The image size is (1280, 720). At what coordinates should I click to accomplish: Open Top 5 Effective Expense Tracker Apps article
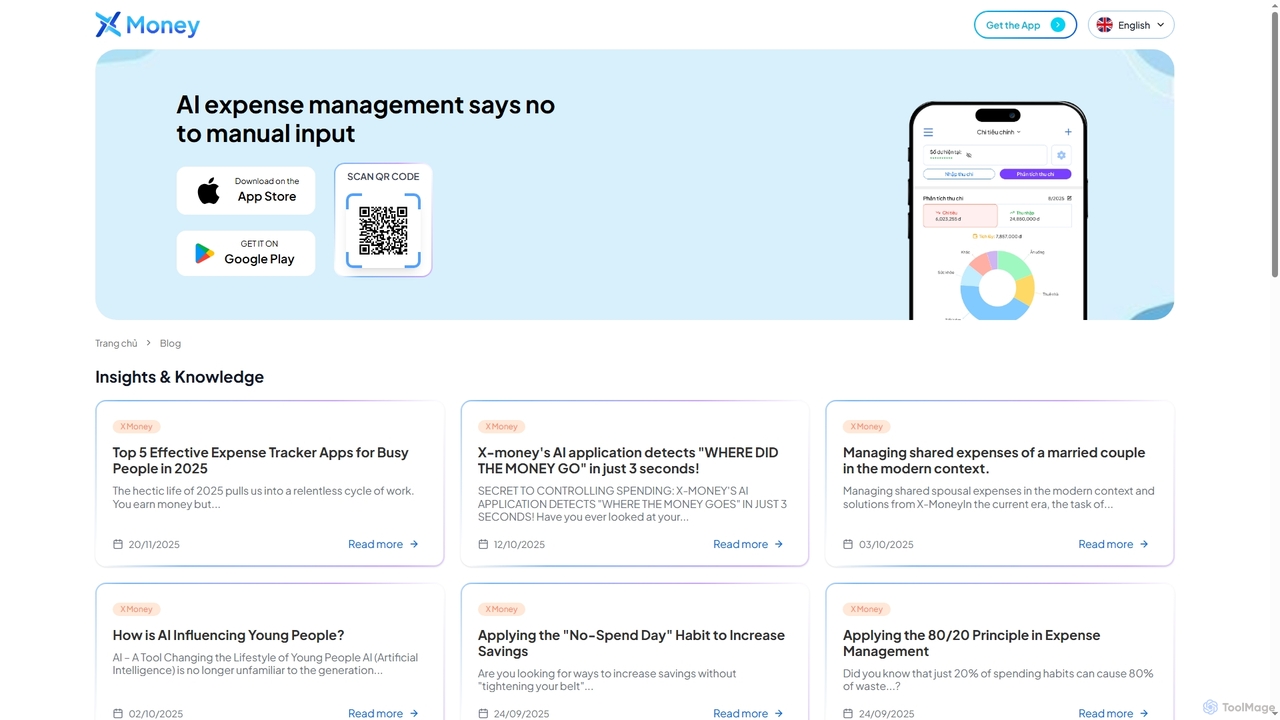[260, 460]
